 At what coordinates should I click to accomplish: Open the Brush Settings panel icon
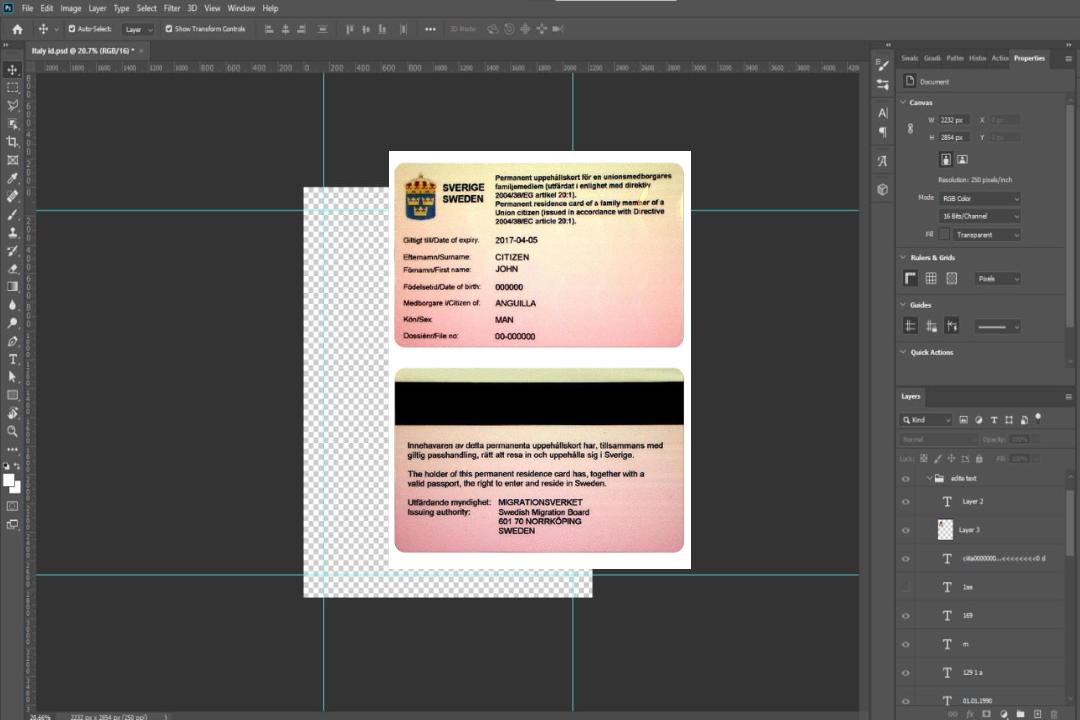pyautogui.click(x=882, y=65)
